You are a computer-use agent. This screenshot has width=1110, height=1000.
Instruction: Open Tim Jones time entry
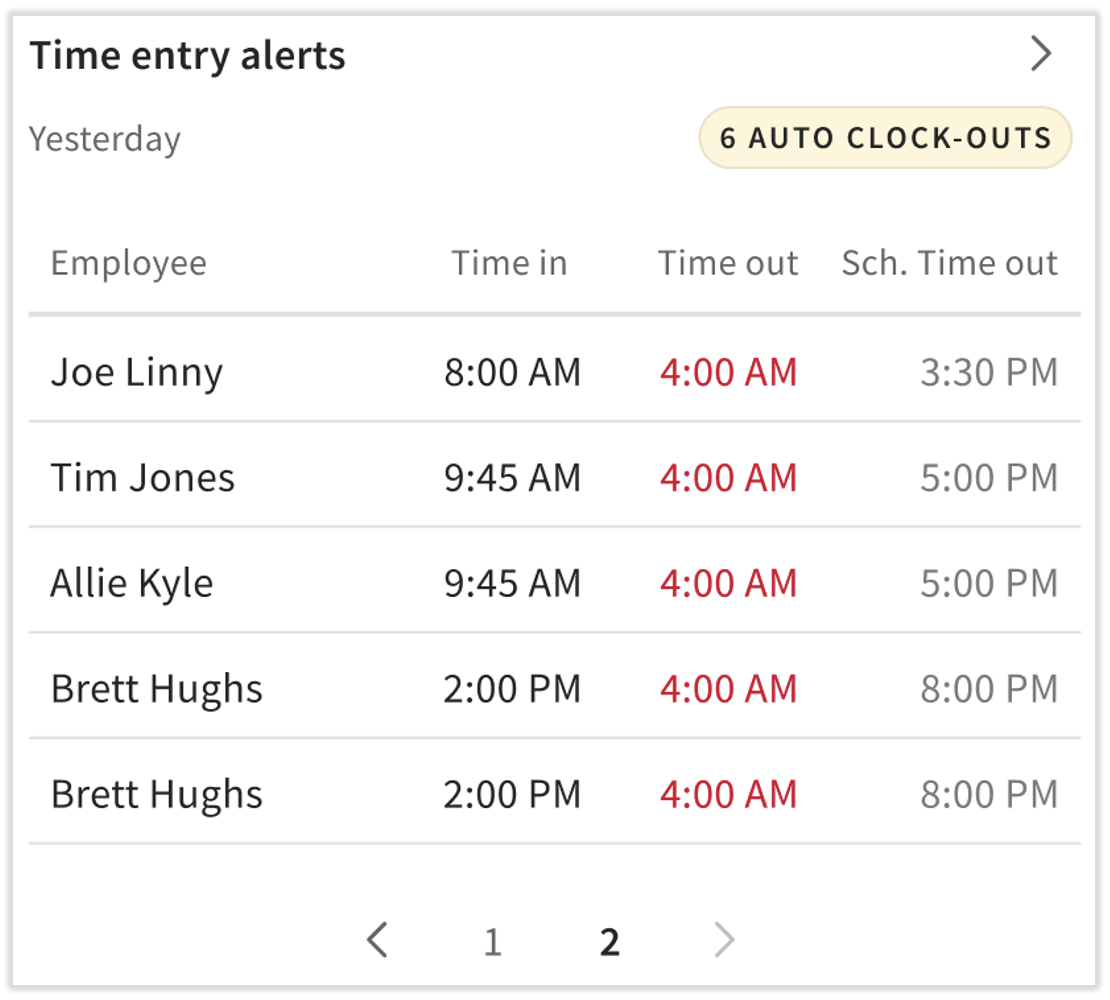143,478
